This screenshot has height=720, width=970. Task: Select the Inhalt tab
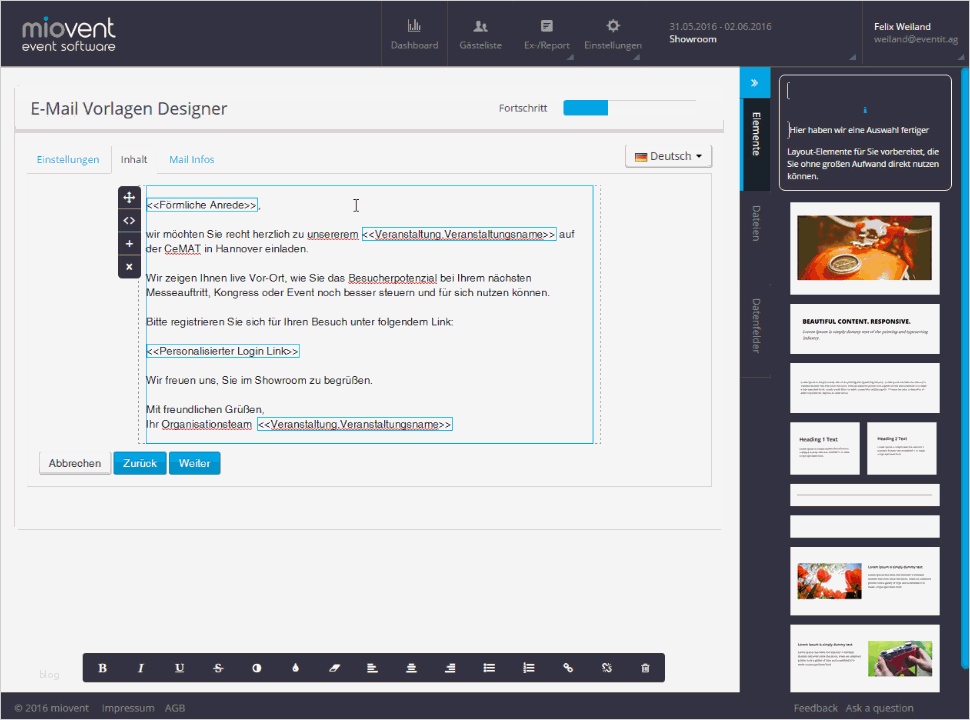(134, 159)
